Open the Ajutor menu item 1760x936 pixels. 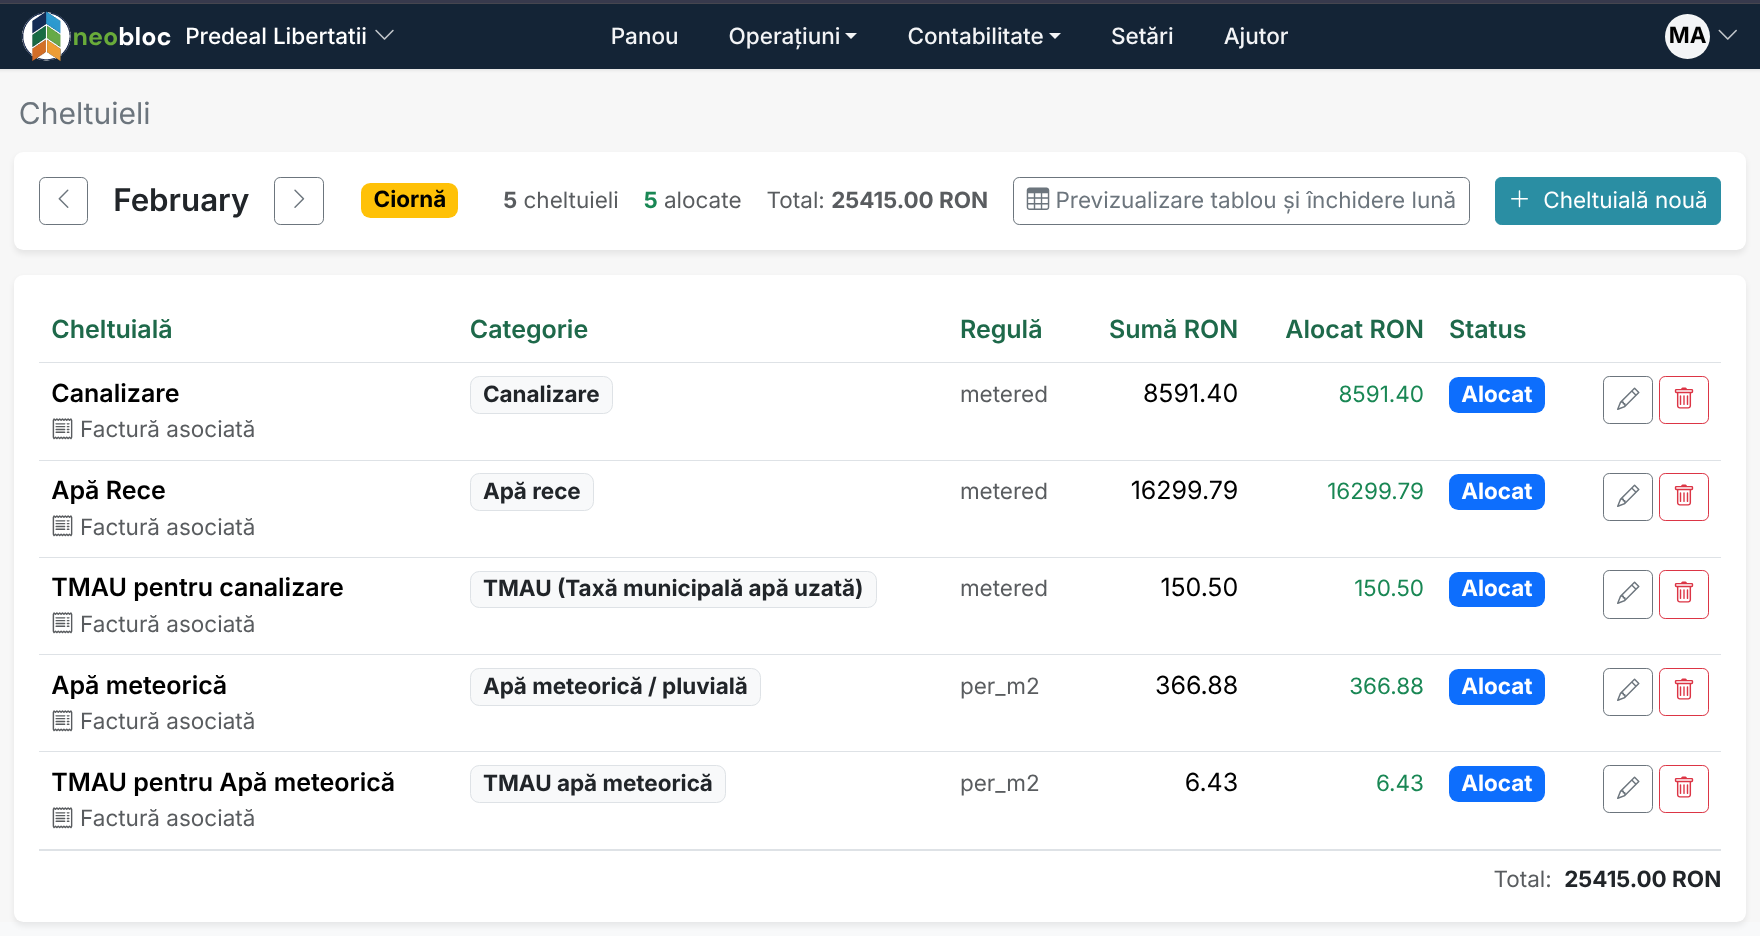(1256, 36)
